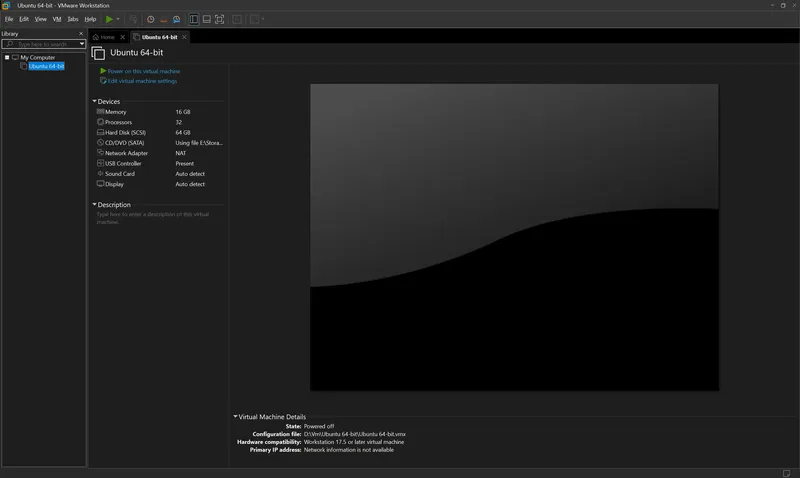
Task: Open the console view dropdown arrow
Action: (x=263, y=19)
